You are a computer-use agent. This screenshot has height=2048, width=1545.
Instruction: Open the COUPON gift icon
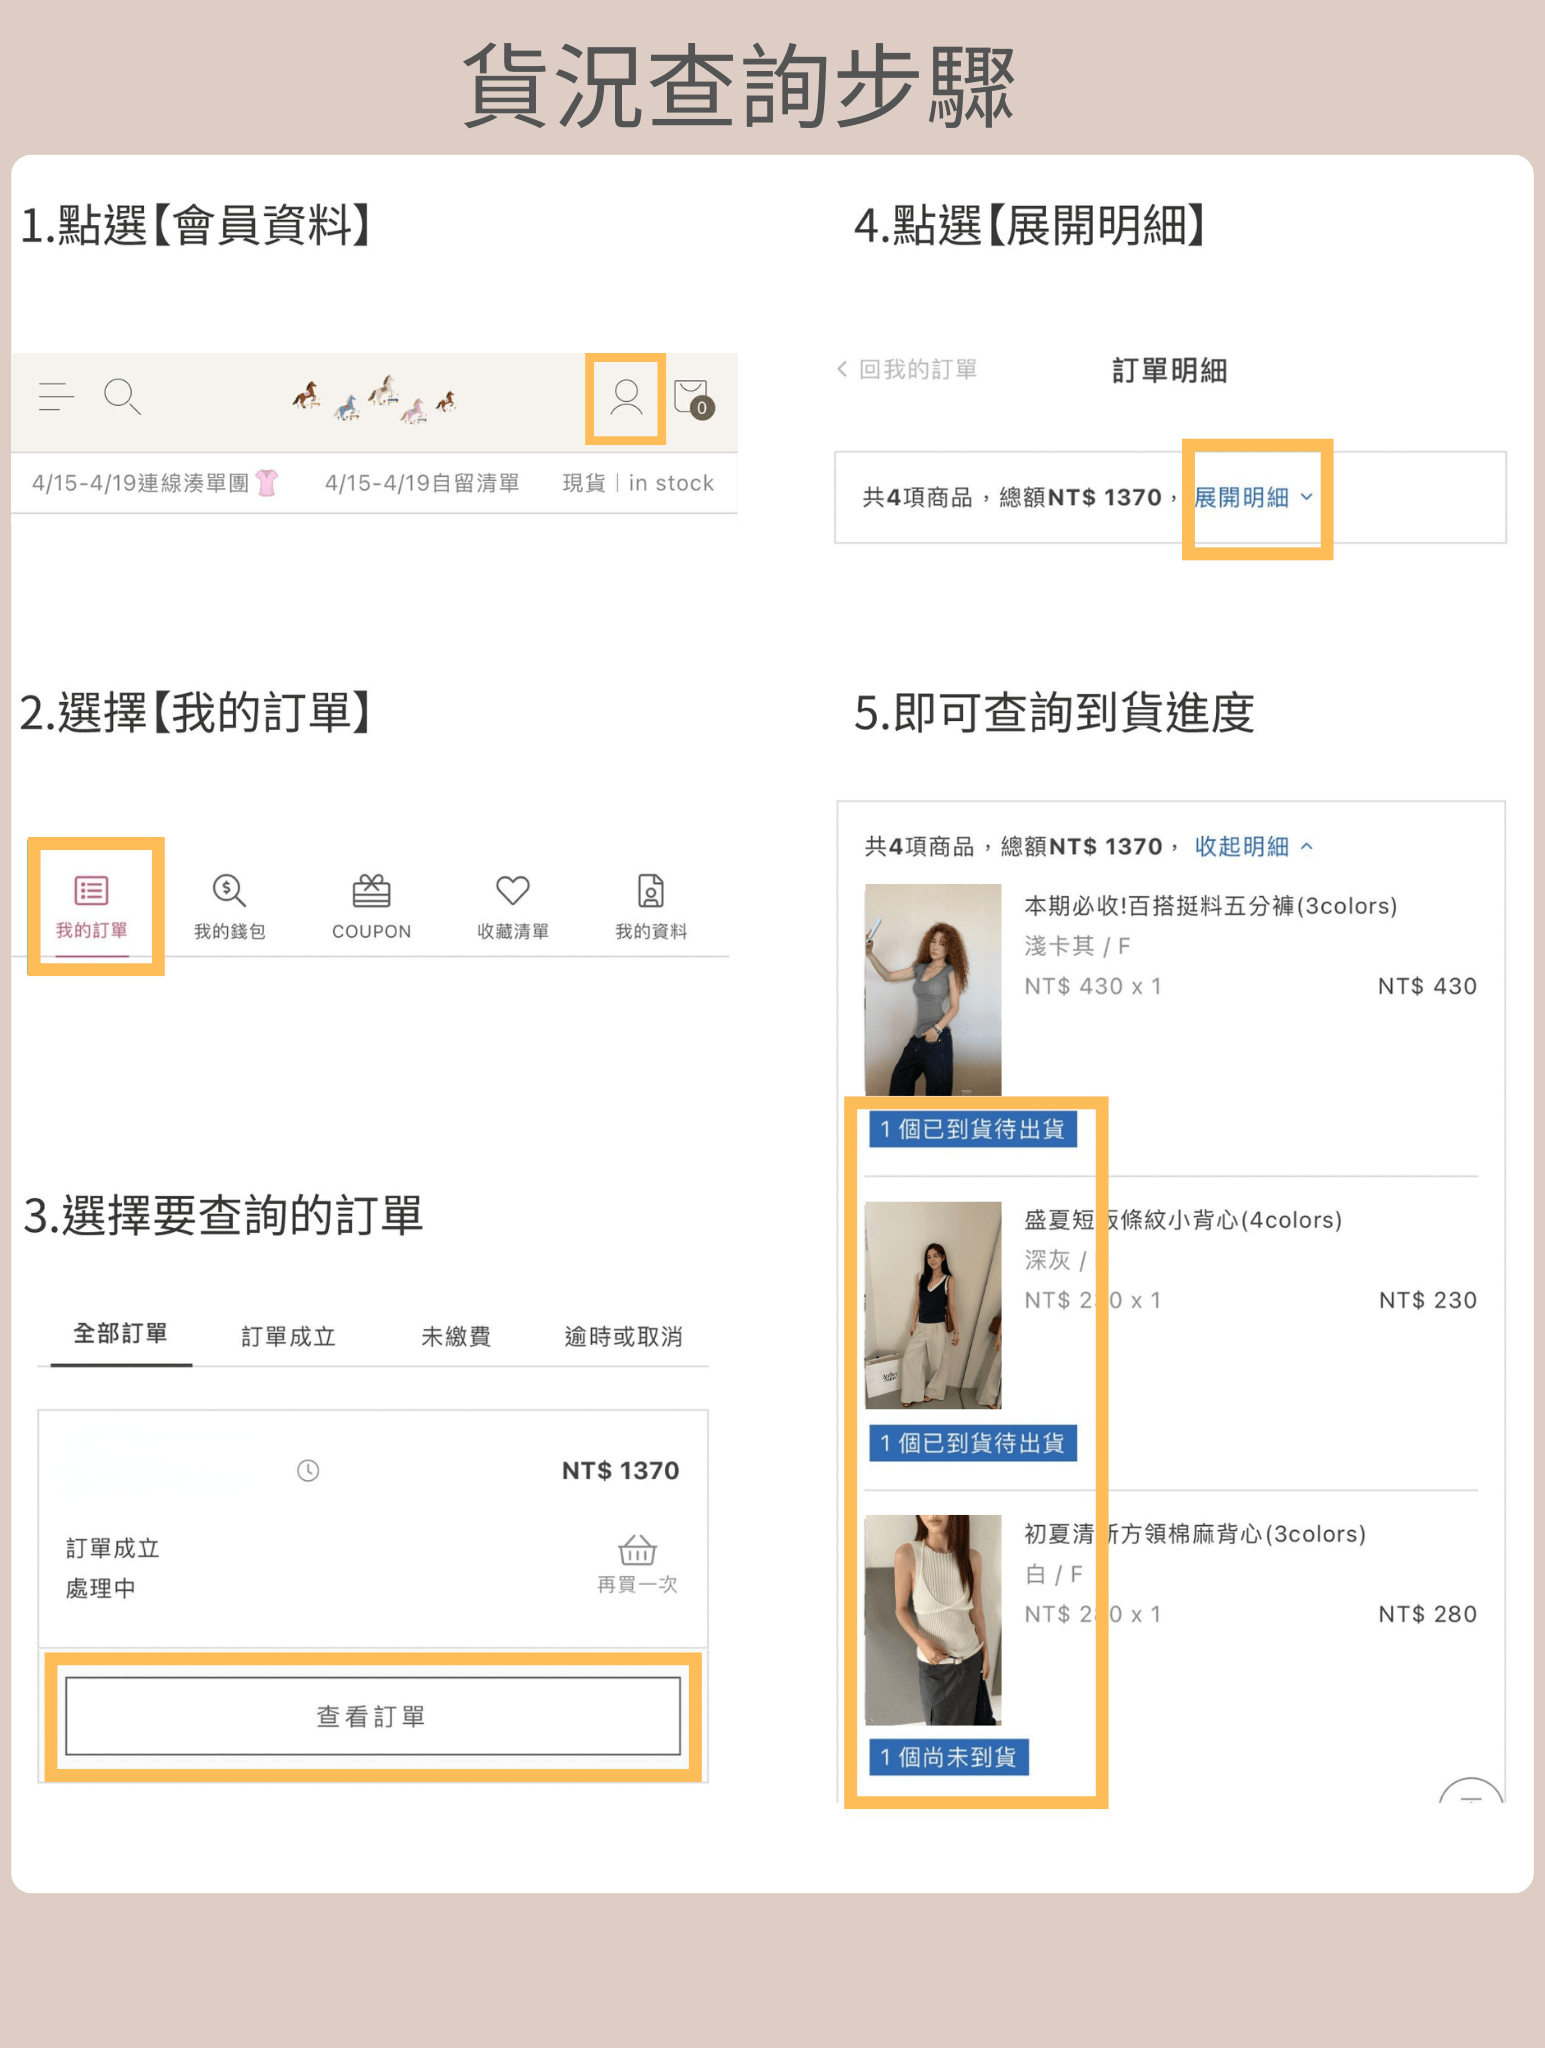click(x=371, y=890)
